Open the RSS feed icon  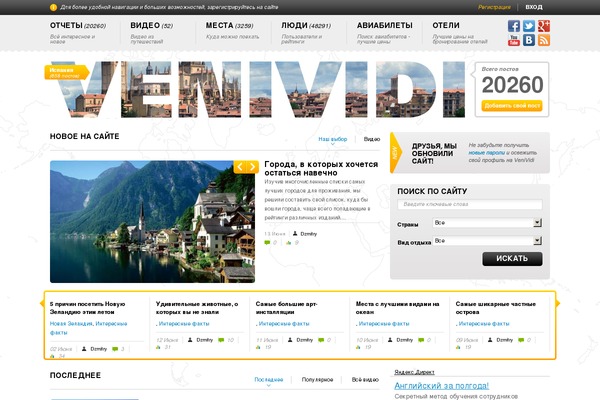[x=544, y=40]
